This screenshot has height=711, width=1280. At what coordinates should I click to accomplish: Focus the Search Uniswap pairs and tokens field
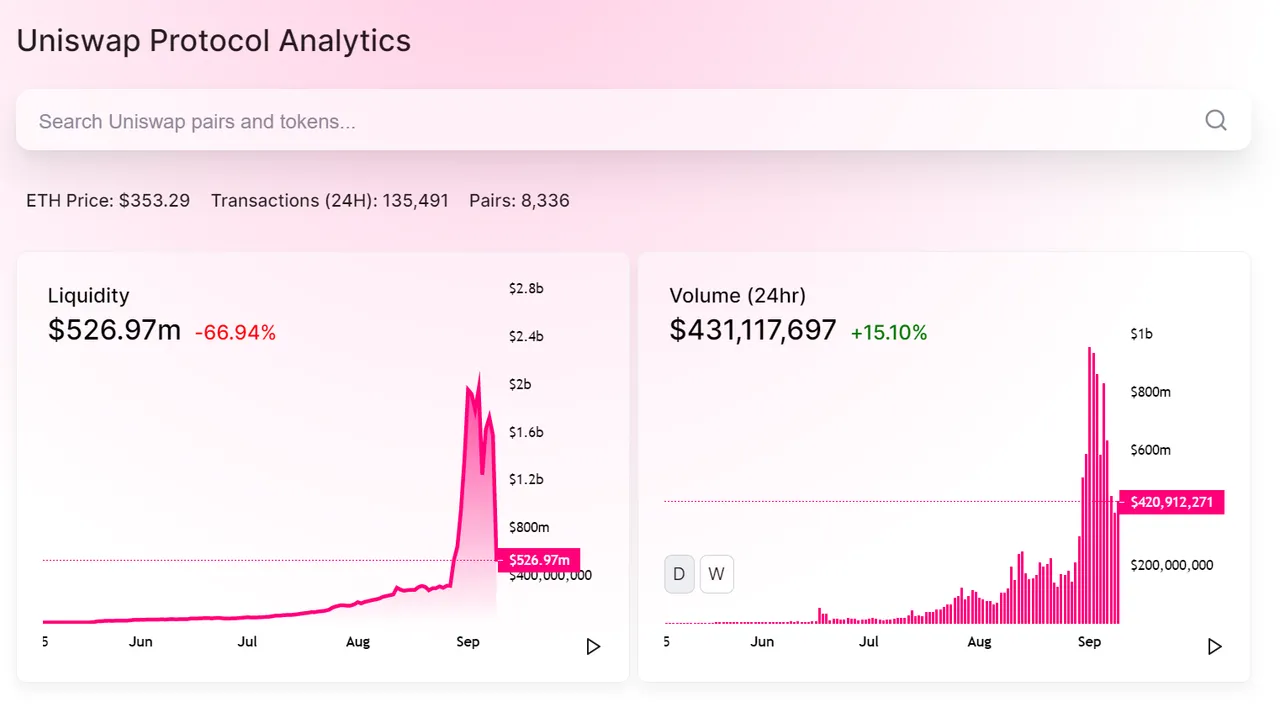(633, 121)
